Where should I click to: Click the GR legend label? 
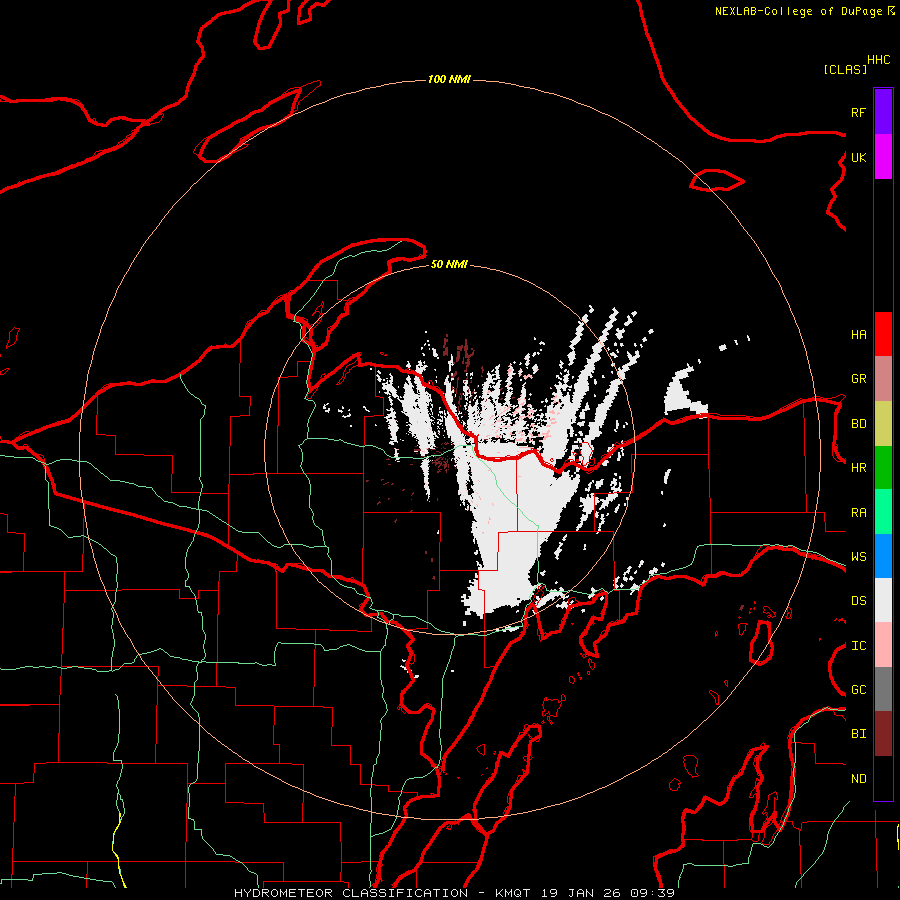pyautogui.click(x=858, y=379)
